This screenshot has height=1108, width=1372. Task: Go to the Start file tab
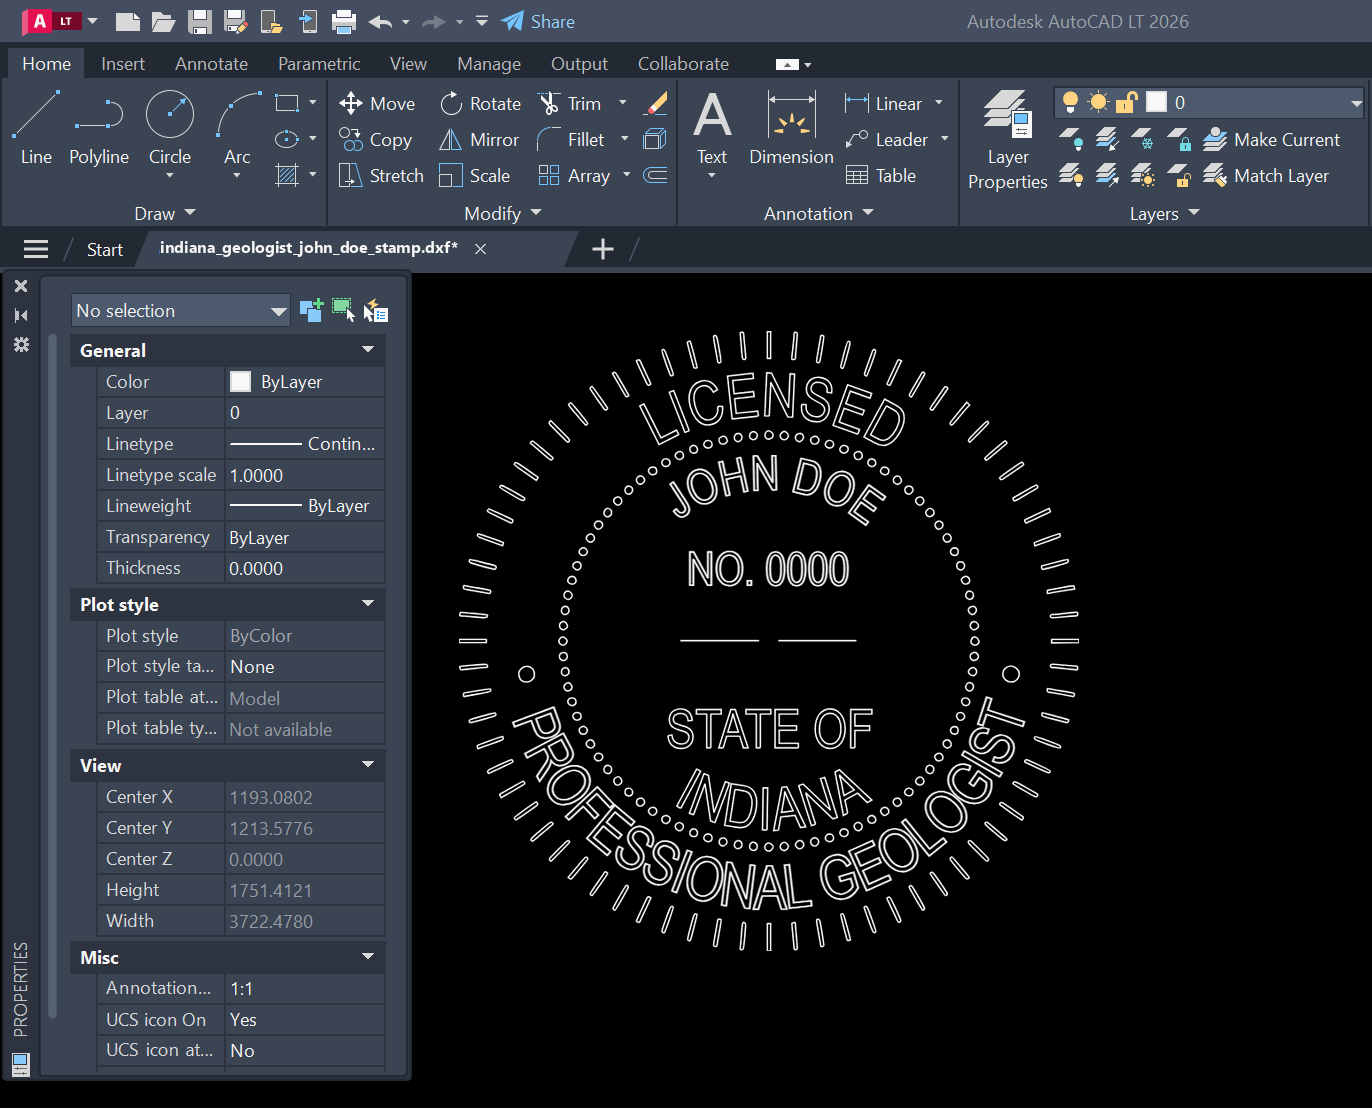(x=105, y=250)
